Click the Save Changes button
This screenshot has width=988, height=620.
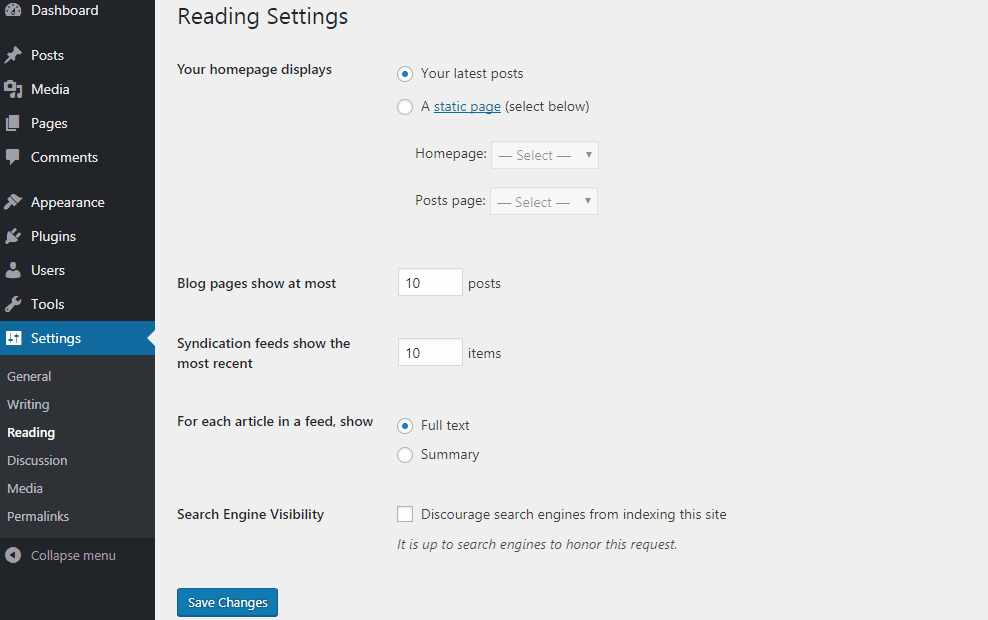[227, 602]
